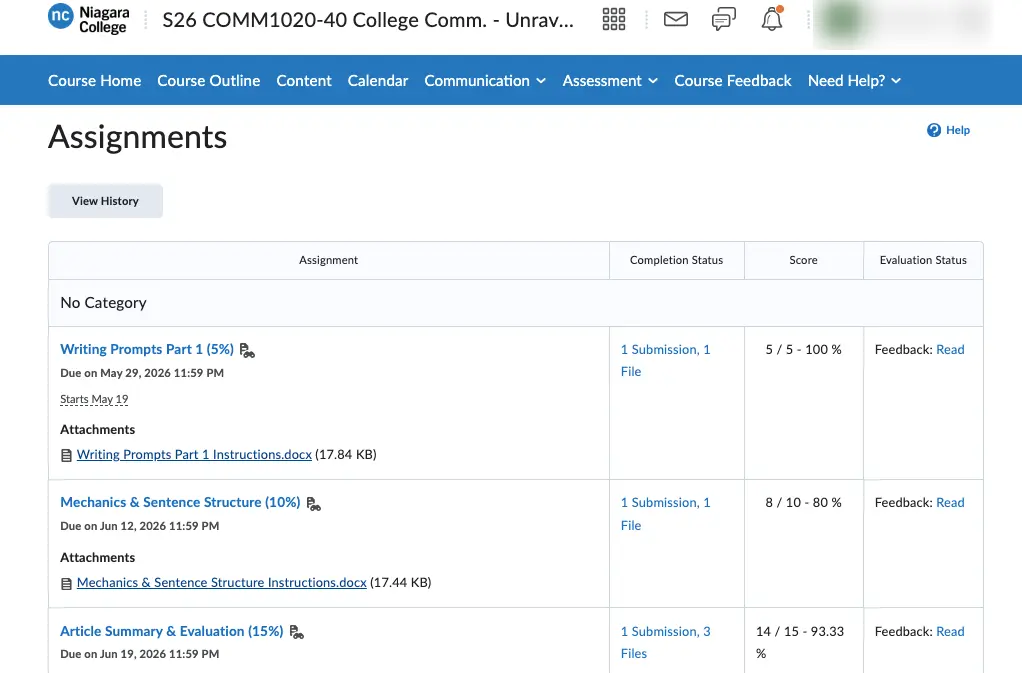Open Article Summary & Evaluation (15%) assignment
Viewport: 1022px width, 673px height.
(x=171, y=631)
